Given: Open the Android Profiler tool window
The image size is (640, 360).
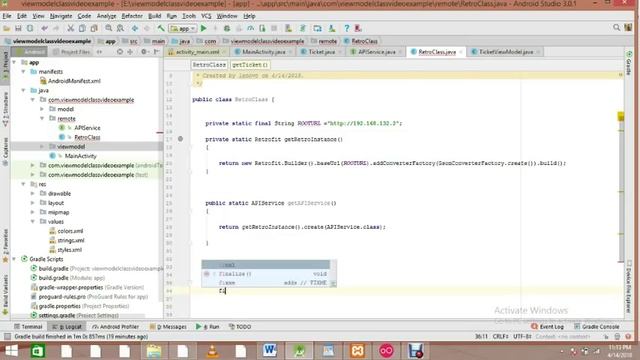Looking at the screenshot, I should [116, 327].
